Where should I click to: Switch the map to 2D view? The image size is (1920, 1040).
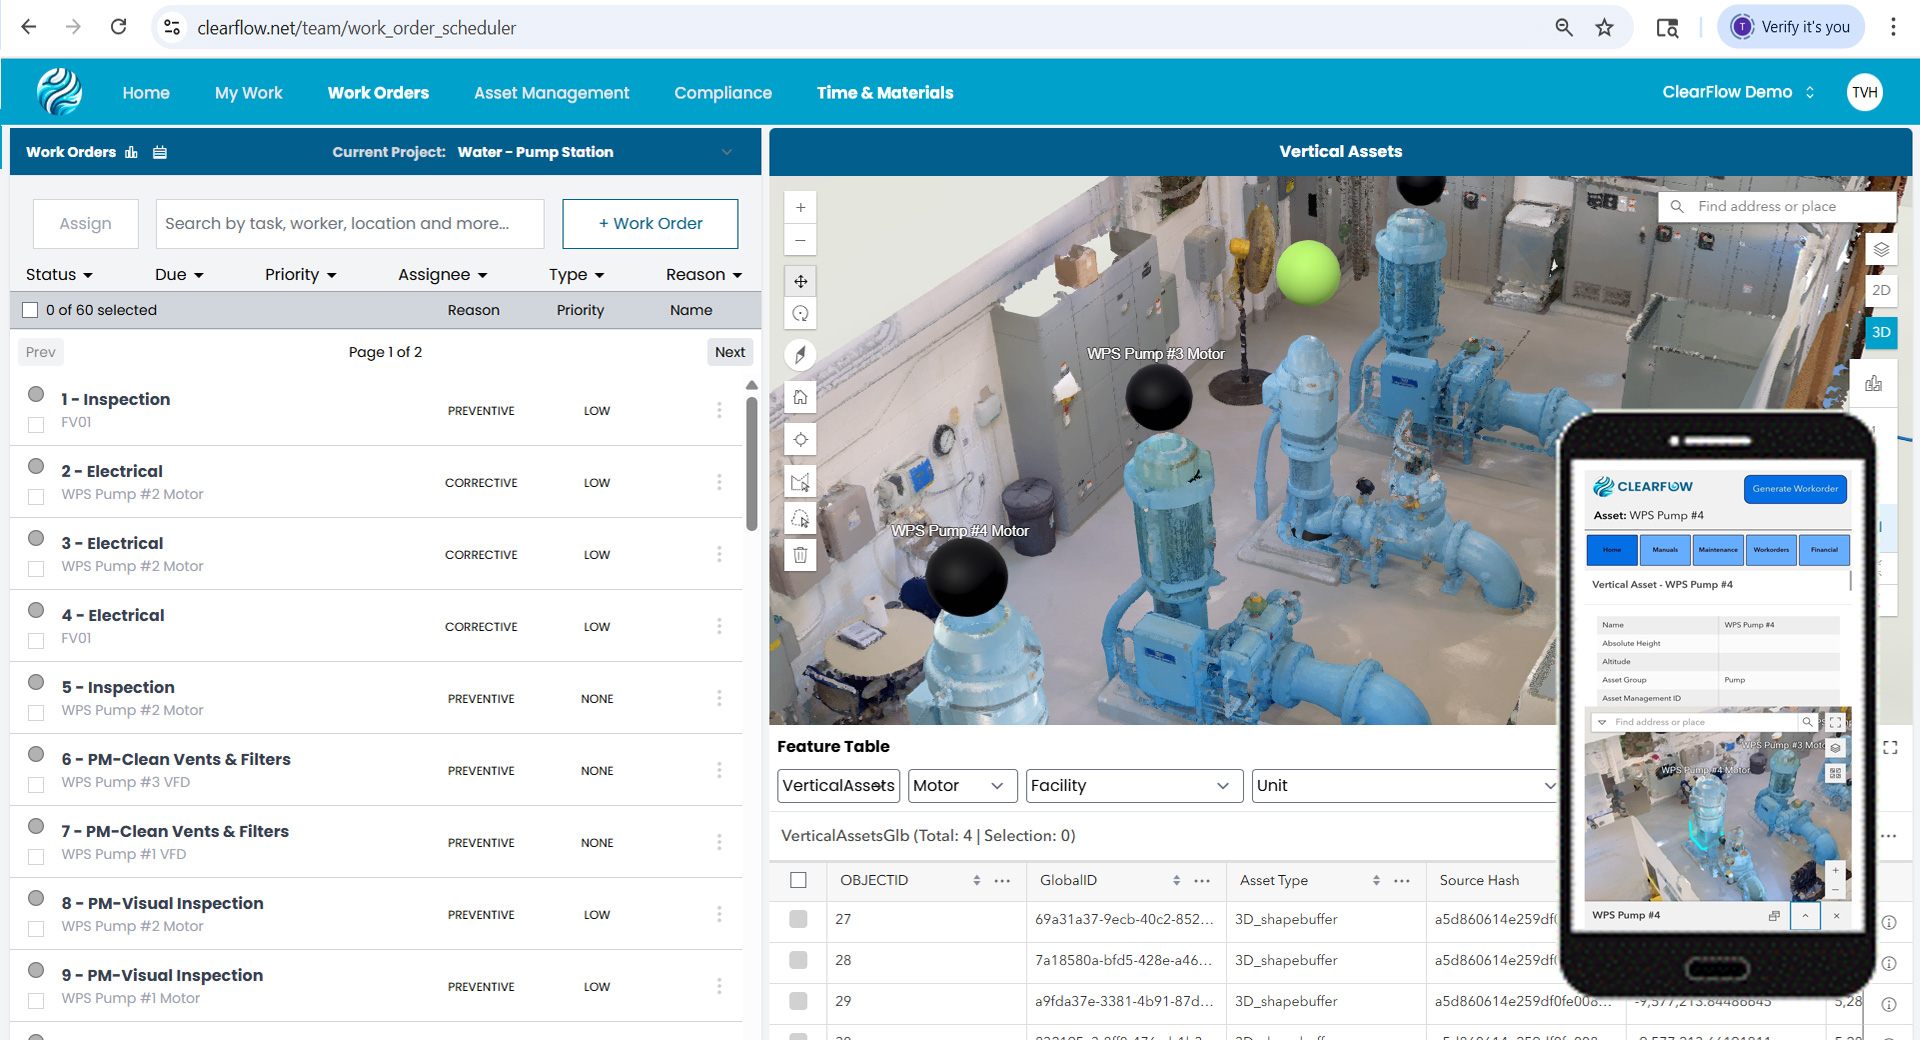[x=1881, y=290]
